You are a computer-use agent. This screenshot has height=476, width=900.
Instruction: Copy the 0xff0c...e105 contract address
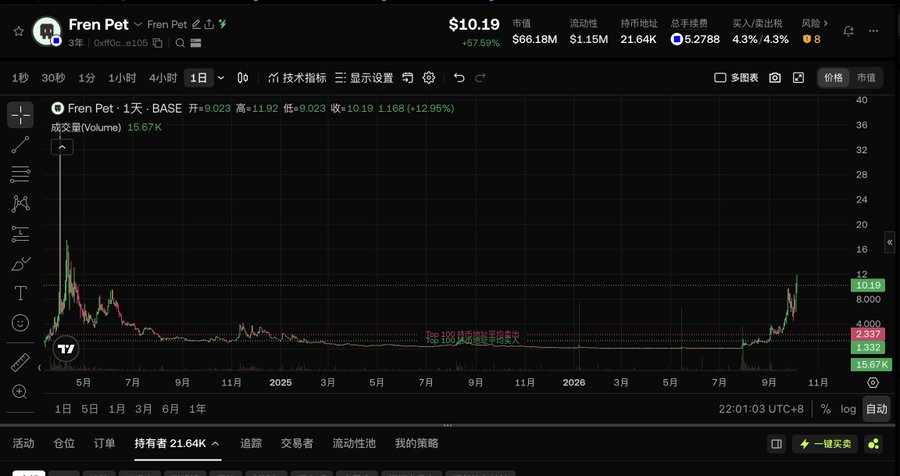point(158,43)
